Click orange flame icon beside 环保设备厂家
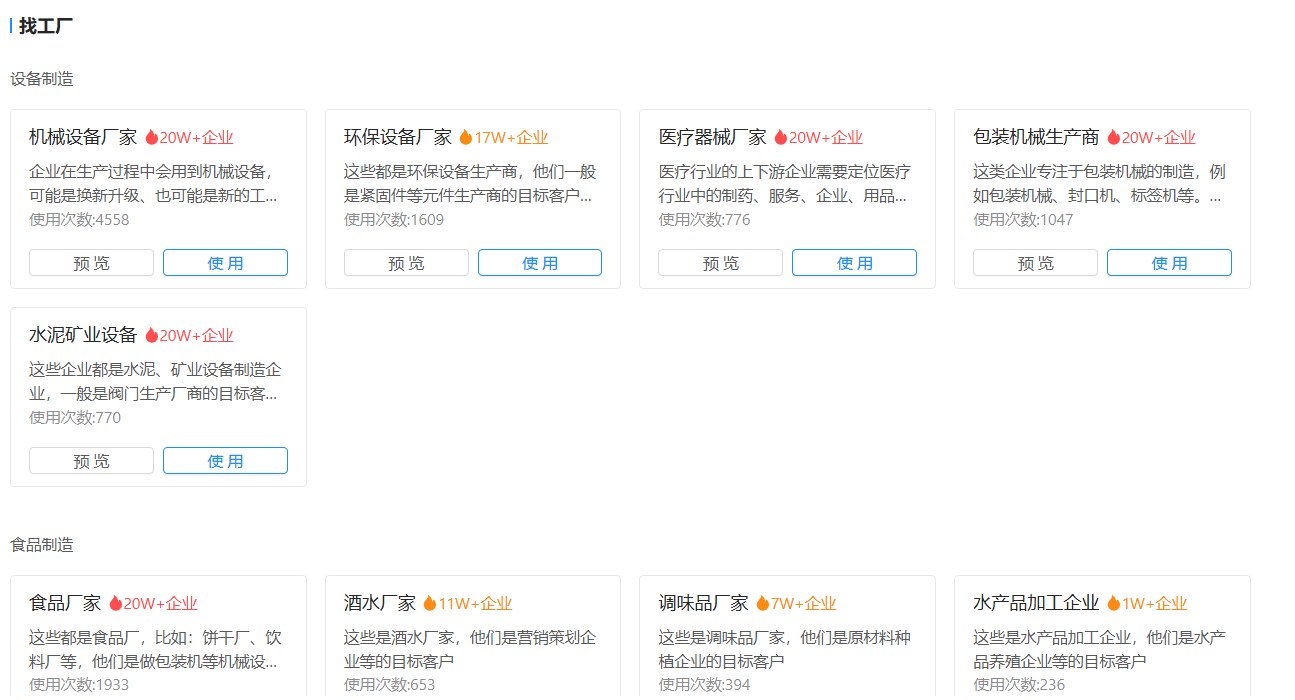 (466, 137)
